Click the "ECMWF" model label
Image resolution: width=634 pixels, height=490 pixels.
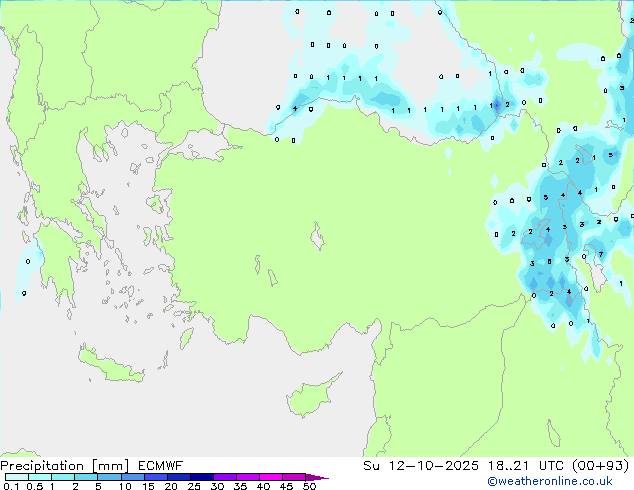click(160, 466)
